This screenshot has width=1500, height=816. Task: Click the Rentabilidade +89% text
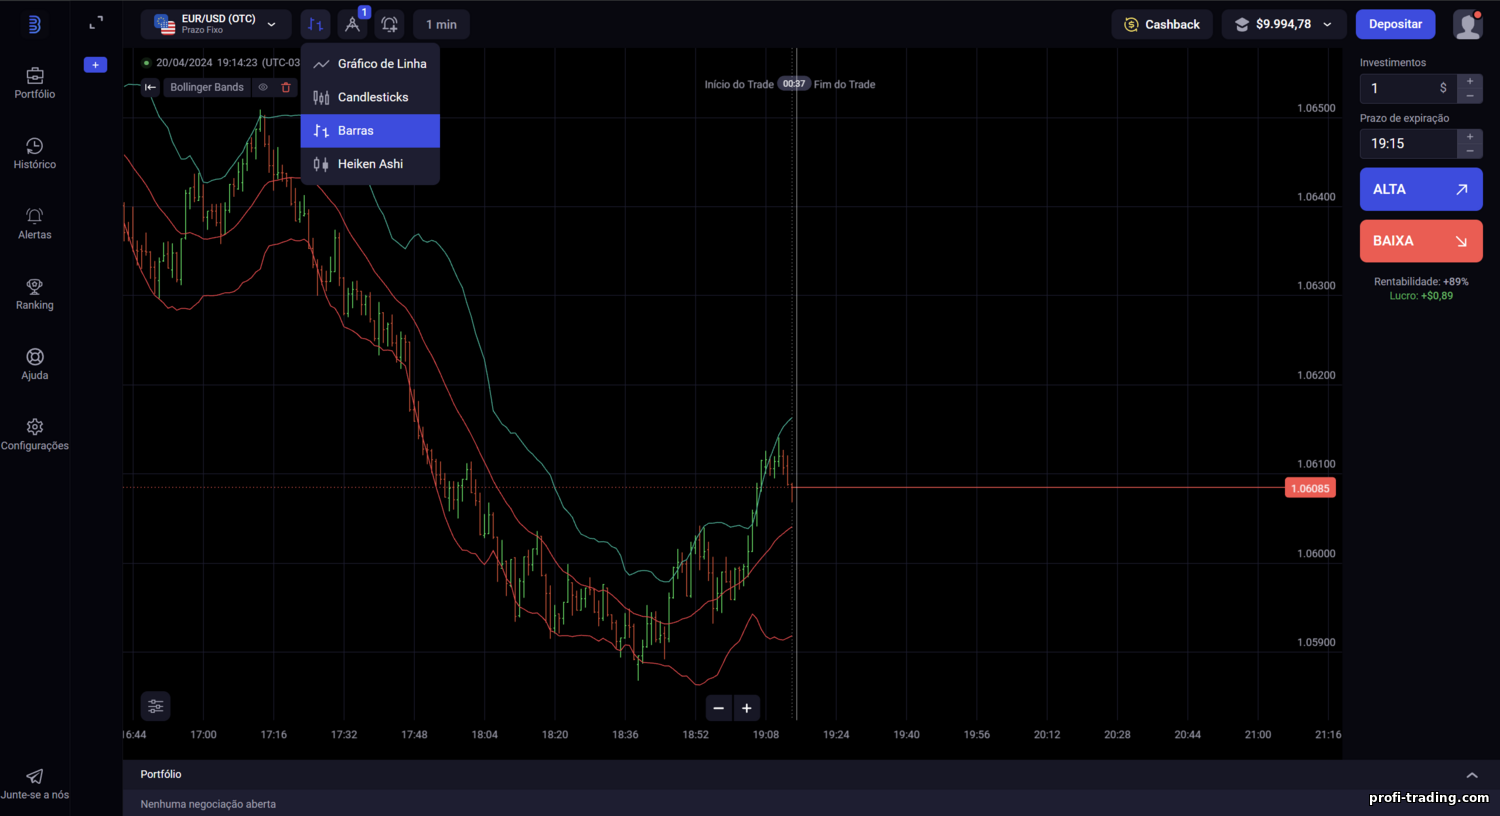coord(1421,282)
